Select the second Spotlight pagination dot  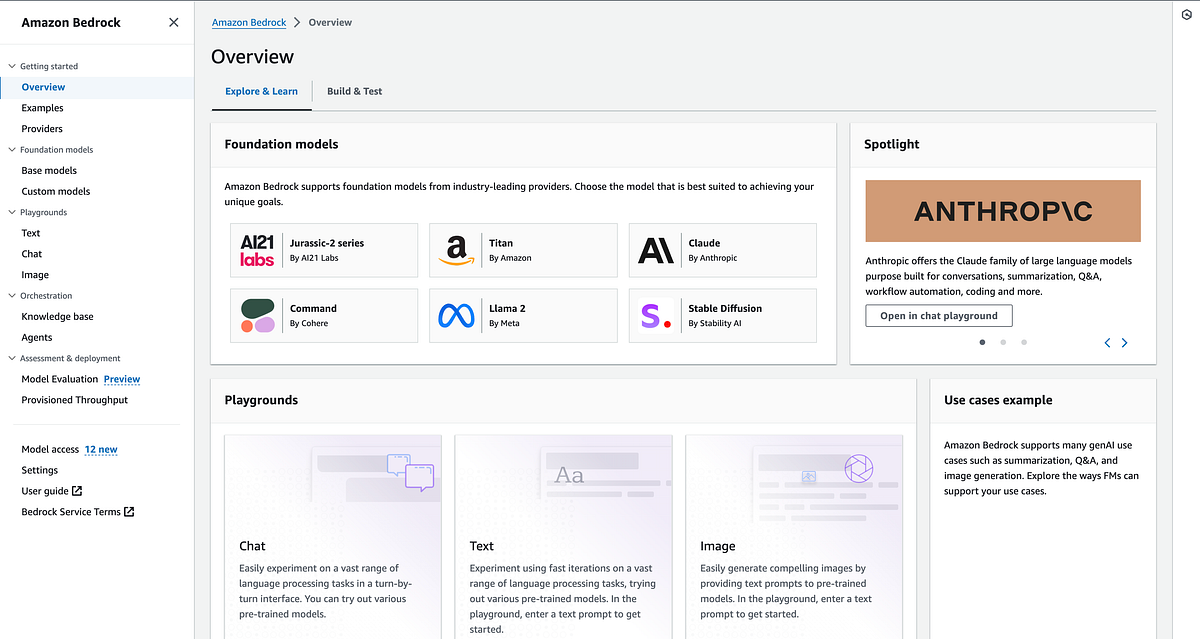coord(1002,342)
